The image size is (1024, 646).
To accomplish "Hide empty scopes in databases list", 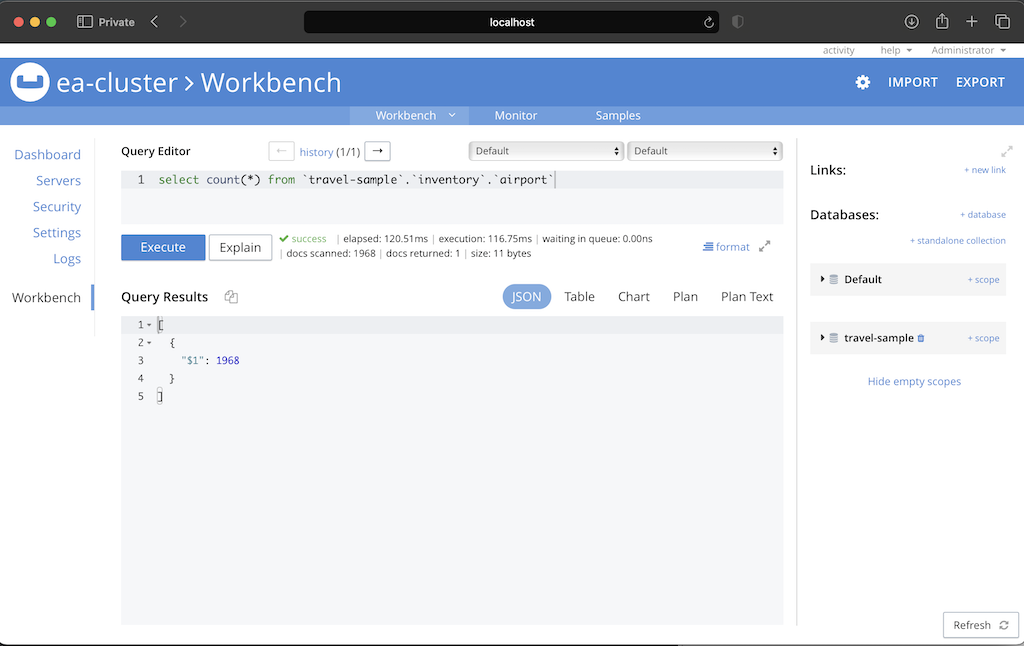I will pos(914,381).
